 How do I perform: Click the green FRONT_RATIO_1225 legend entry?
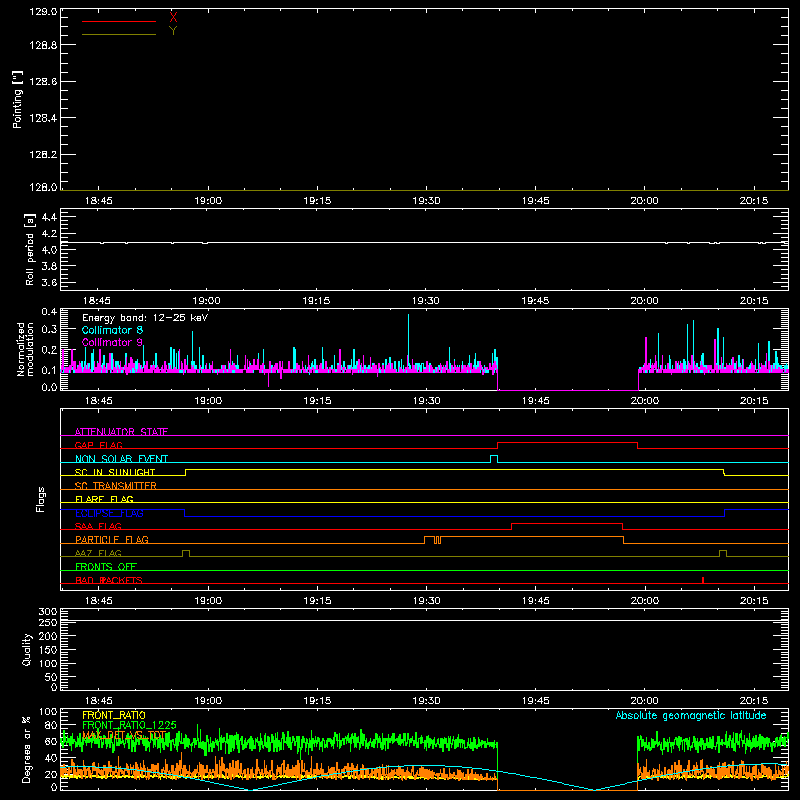point(129,725)
